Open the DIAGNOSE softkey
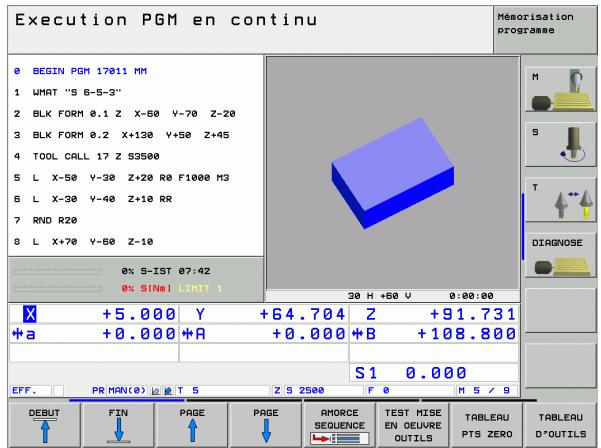 (x=560, y=255)
